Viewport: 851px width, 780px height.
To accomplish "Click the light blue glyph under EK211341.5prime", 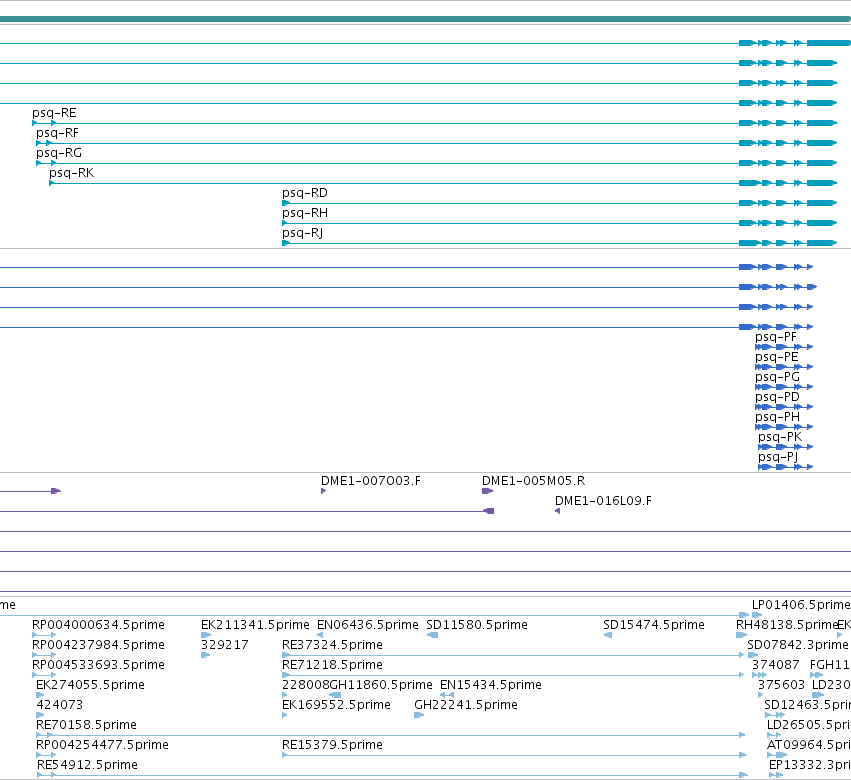I will click(x=206, y=635).
